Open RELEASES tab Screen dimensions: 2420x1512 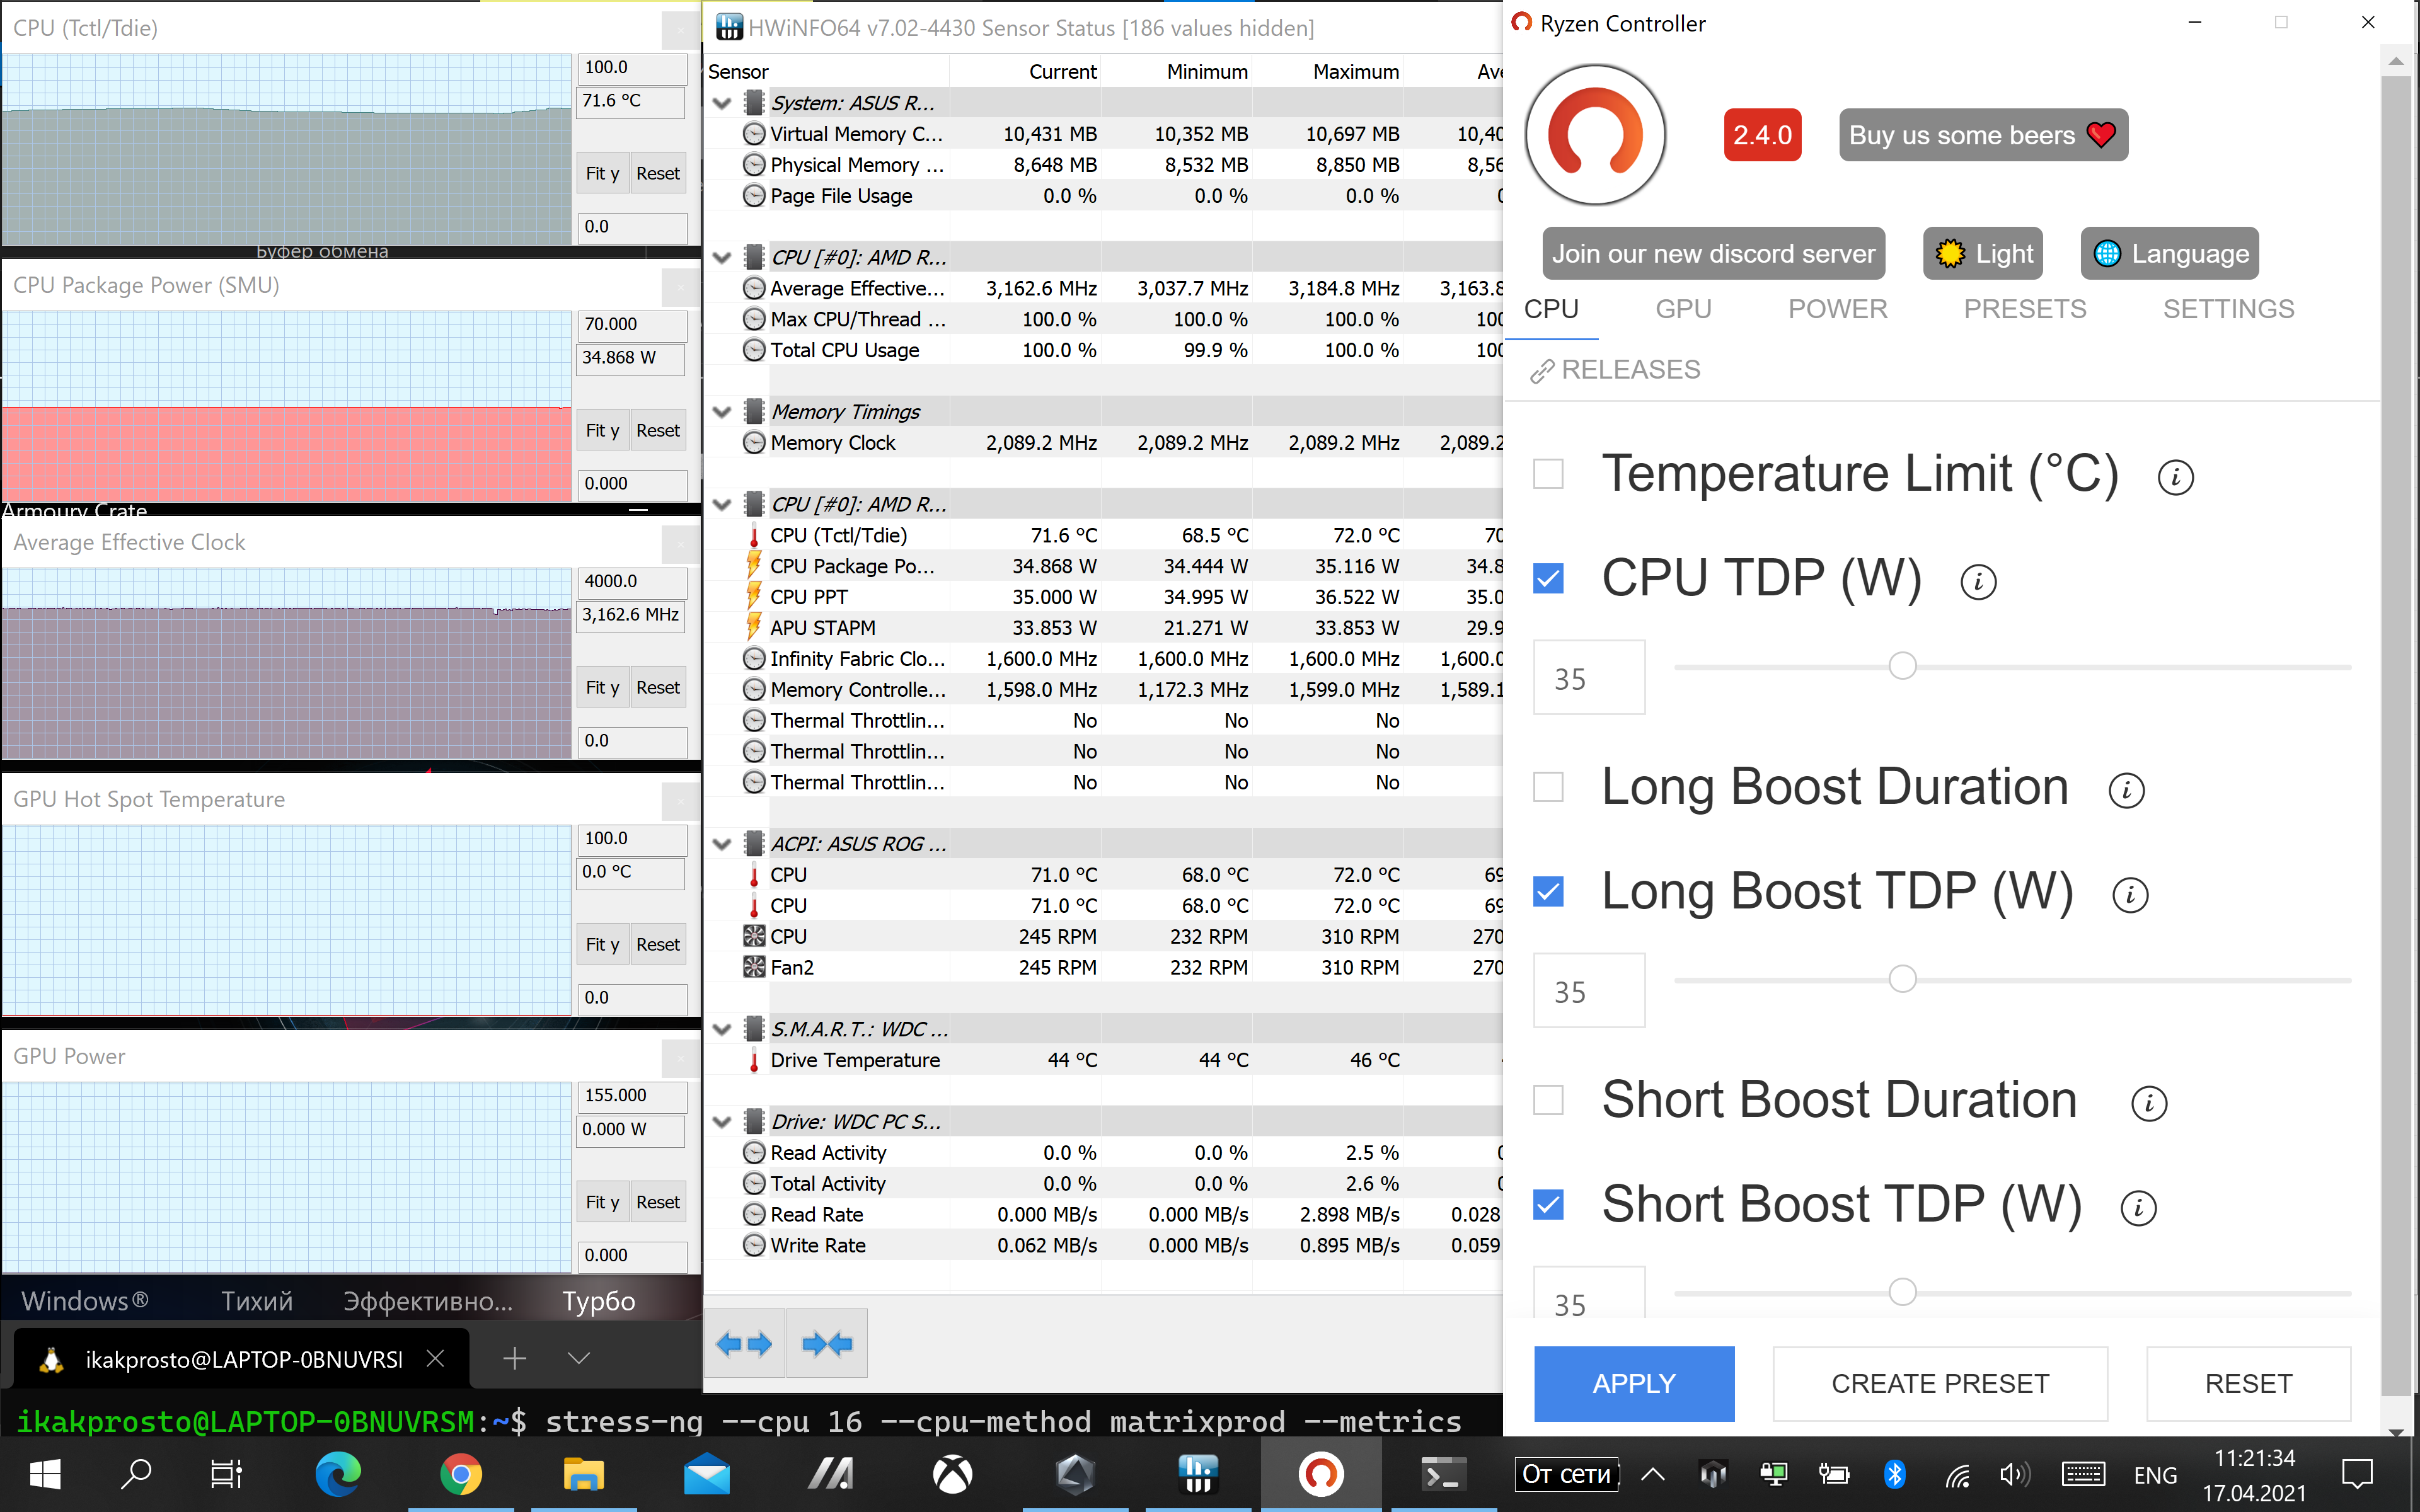1615,370
